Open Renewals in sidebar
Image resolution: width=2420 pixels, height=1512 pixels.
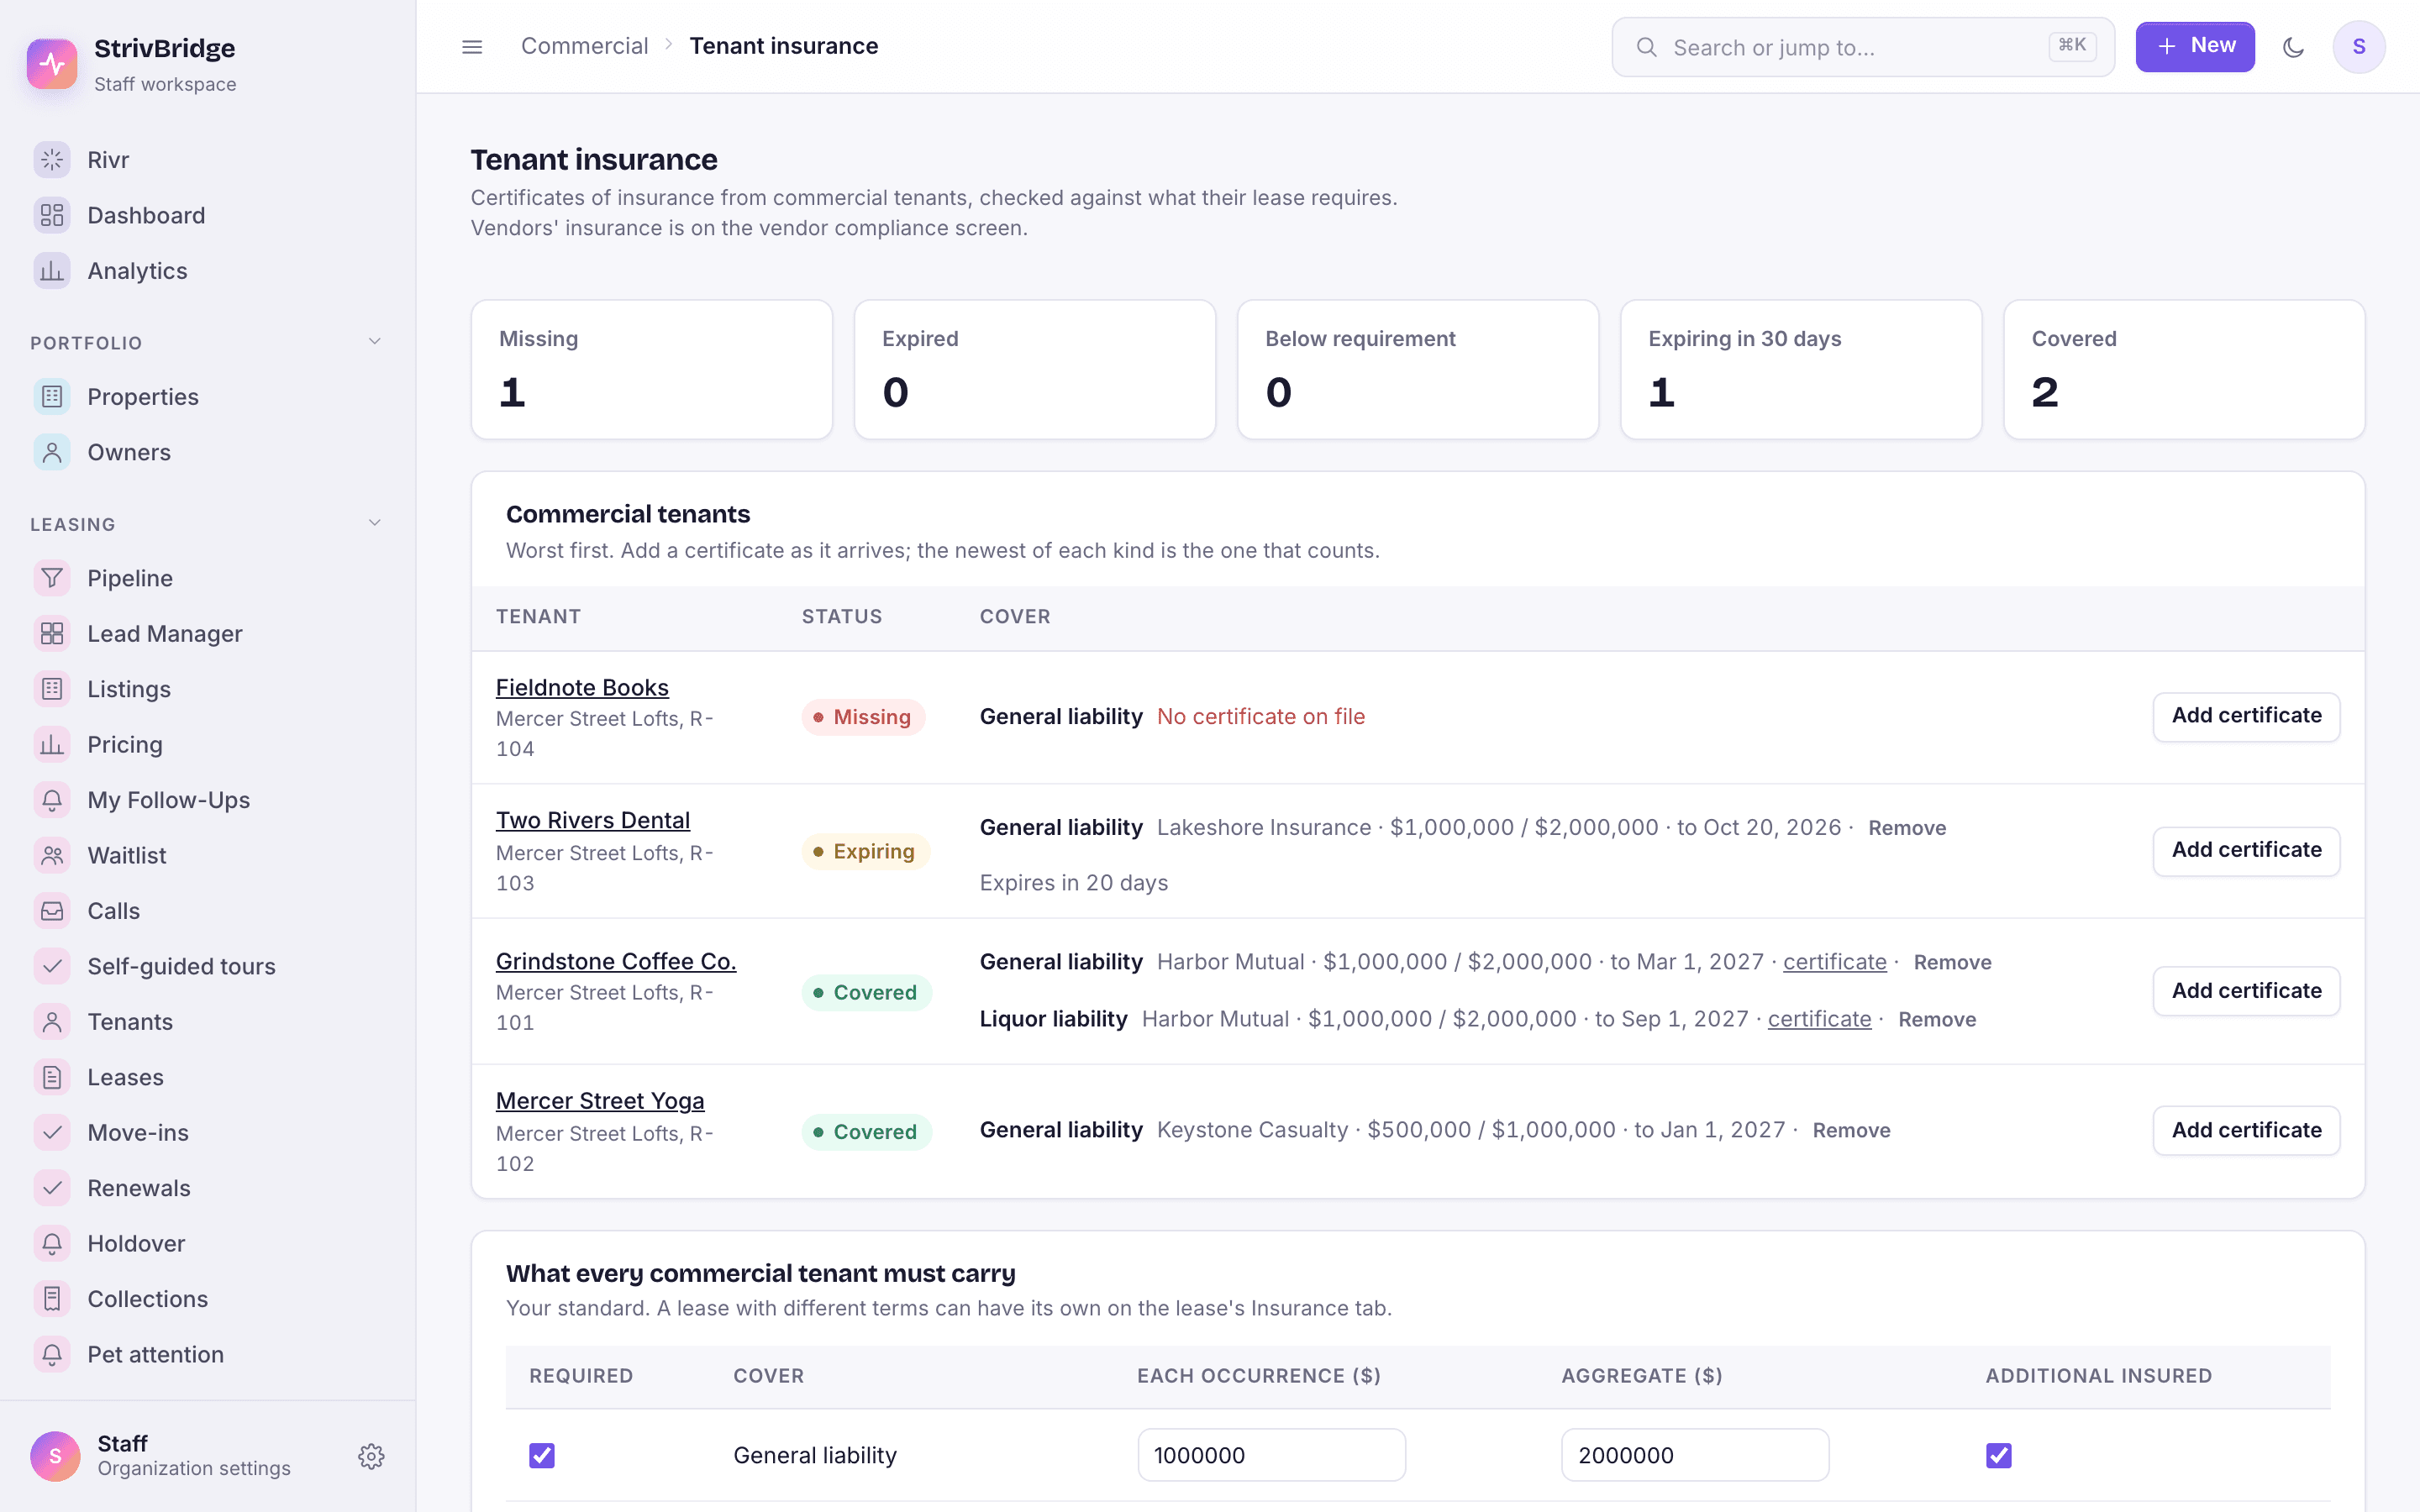click(207, 1188)
